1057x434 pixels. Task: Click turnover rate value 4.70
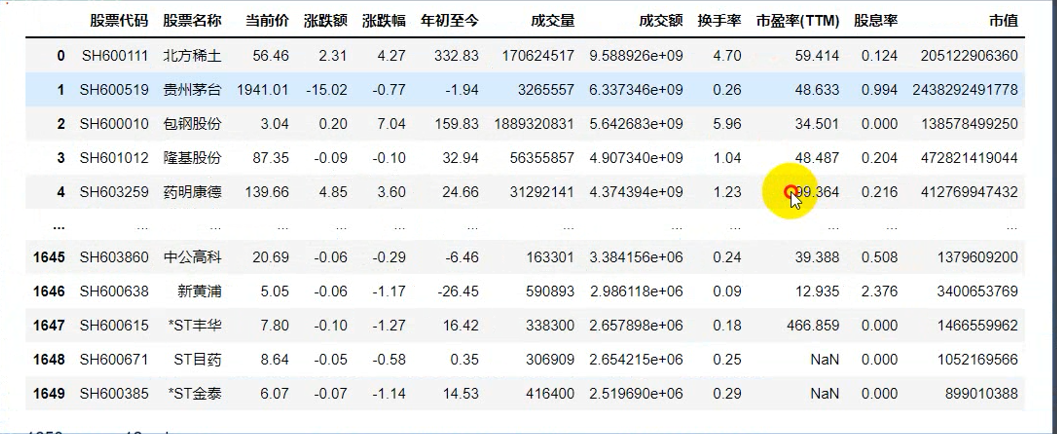click(727, 56)
